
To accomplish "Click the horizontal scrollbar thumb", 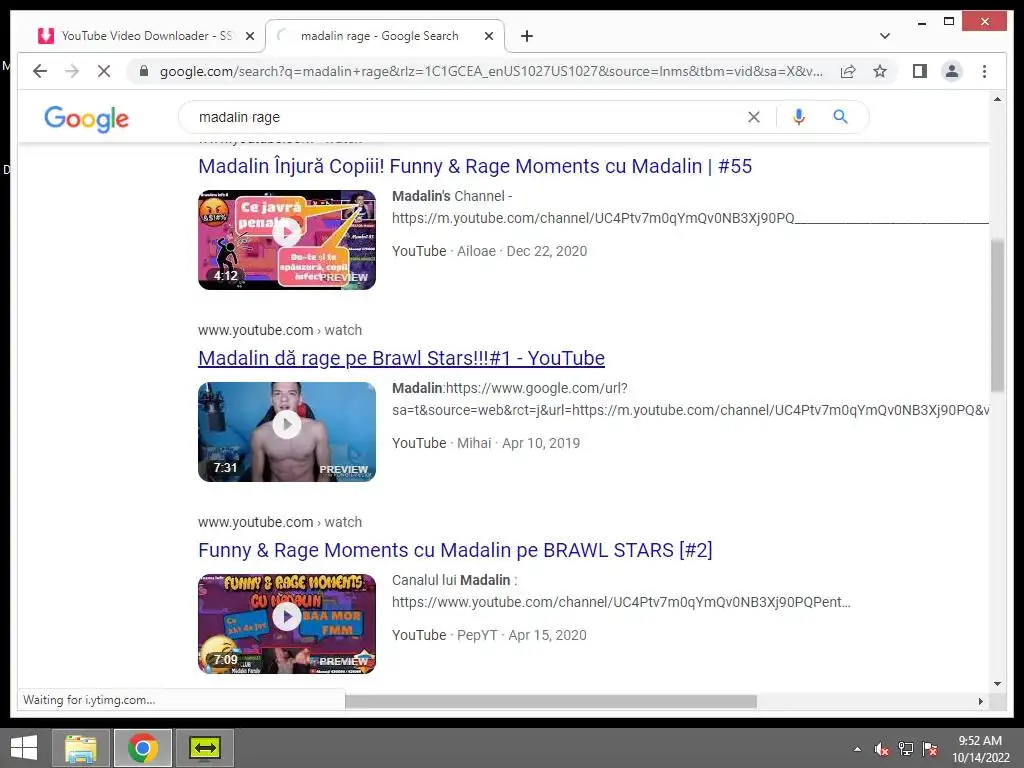I will (x=551, y=701).
